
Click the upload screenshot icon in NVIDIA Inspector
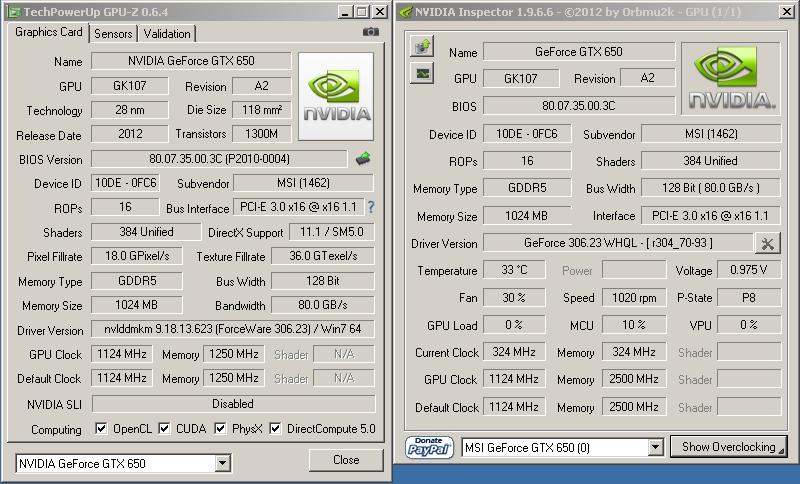coord(422,46)
